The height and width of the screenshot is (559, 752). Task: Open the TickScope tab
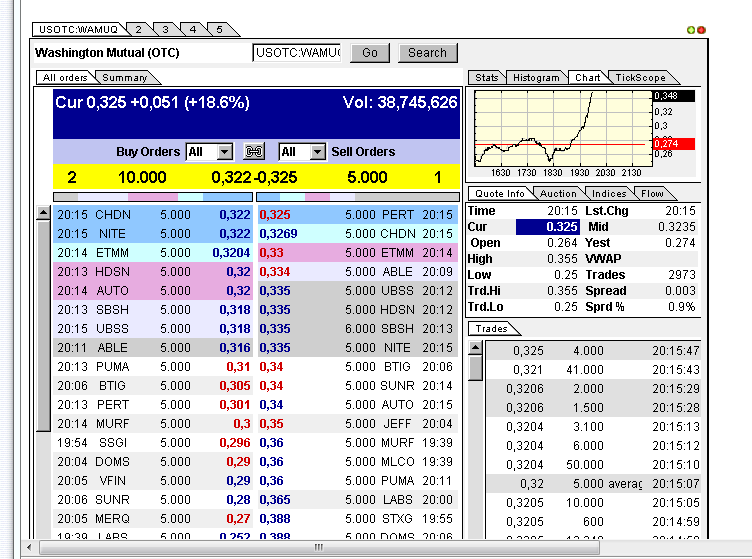641,77
